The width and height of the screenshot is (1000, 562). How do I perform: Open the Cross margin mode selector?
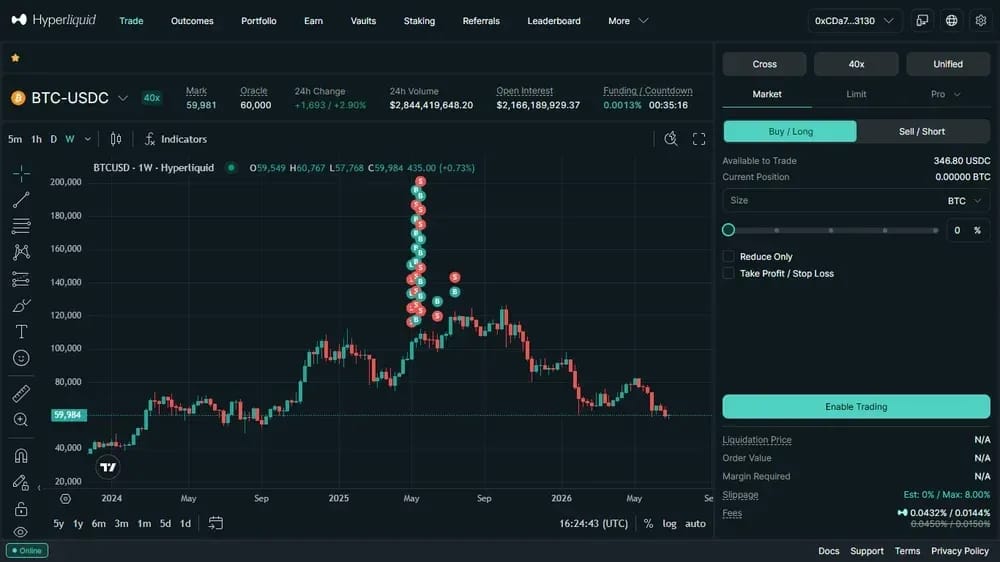point(764,64)
